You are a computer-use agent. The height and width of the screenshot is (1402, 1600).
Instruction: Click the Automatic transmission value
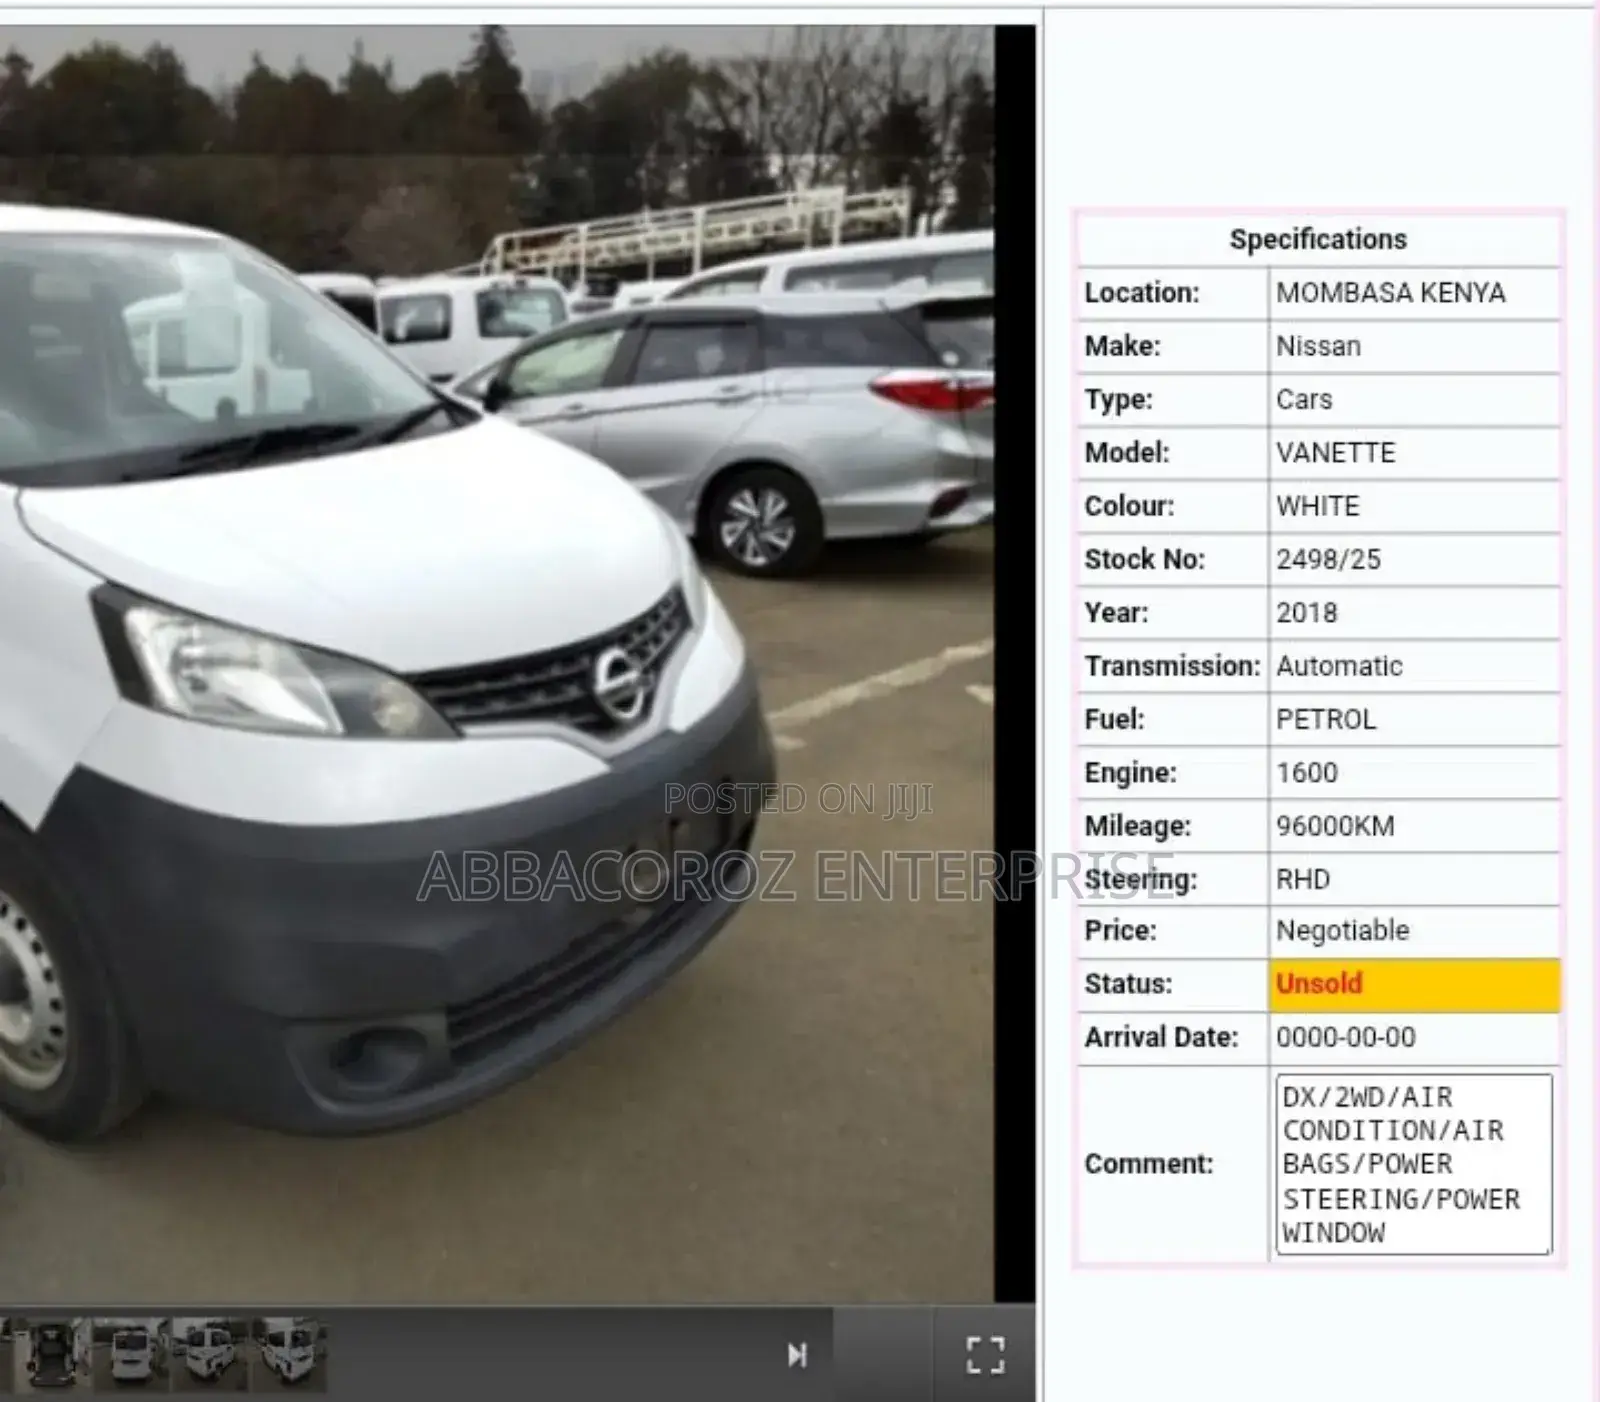click(1339, 666)
